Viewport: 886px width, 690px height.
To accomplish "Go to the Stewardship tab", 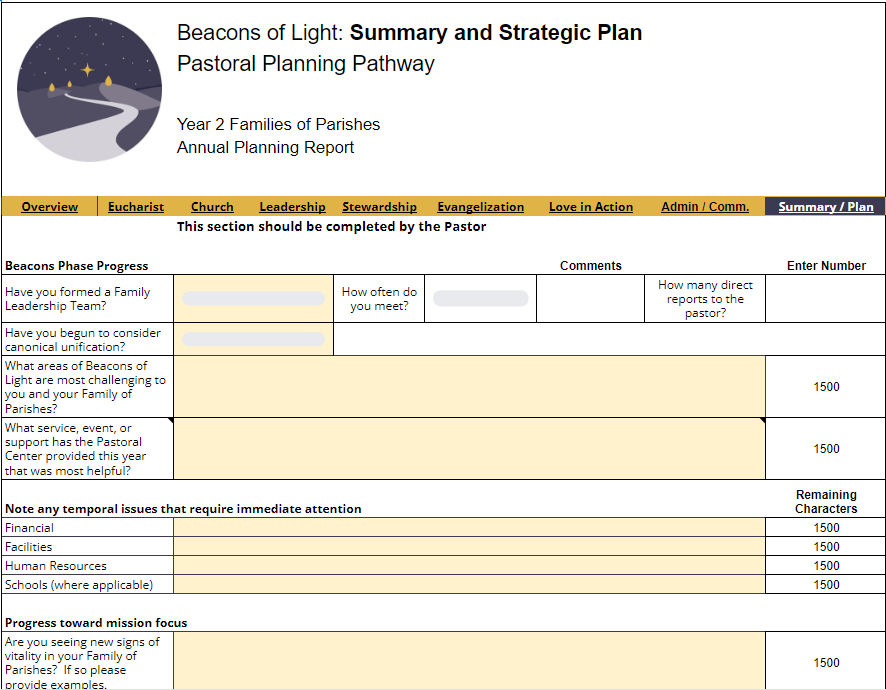I will [379, 207].
